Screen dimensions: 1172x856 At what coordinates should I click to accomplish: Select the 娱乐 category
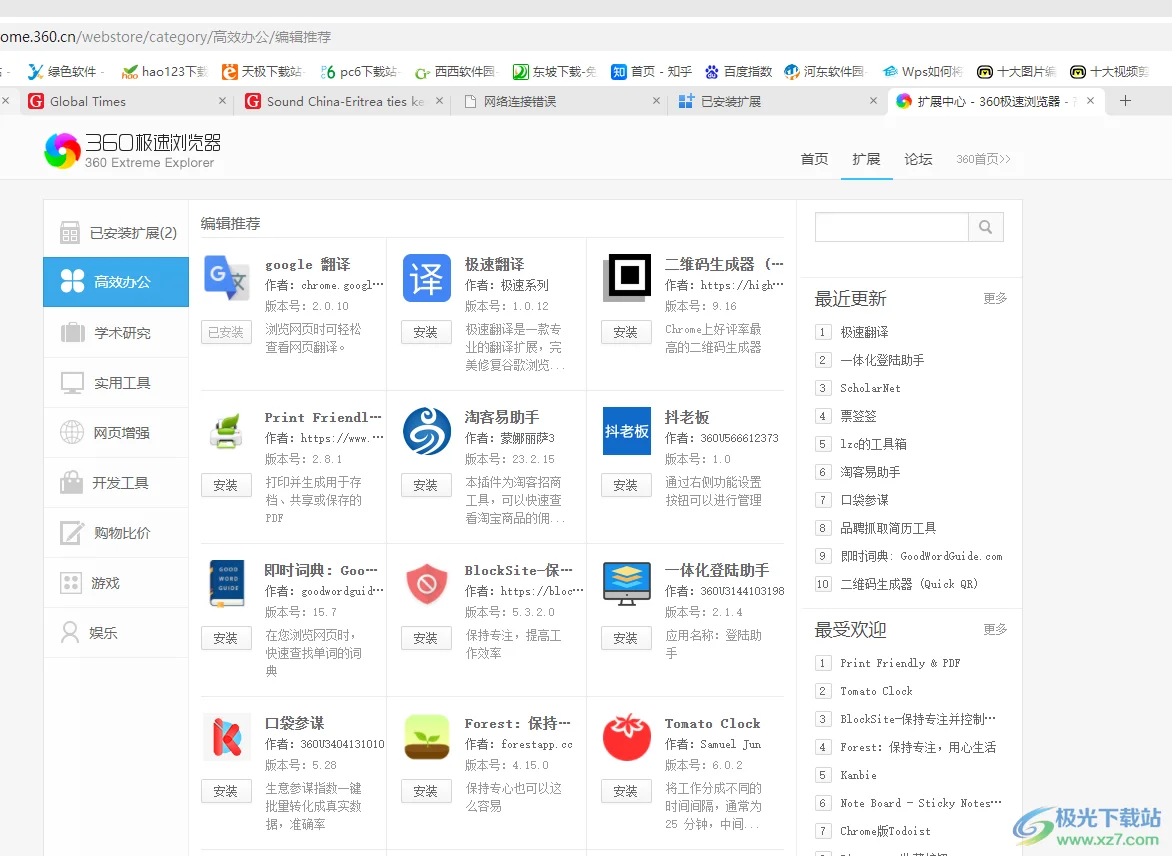pyautogui.click(x=116, y=633)
